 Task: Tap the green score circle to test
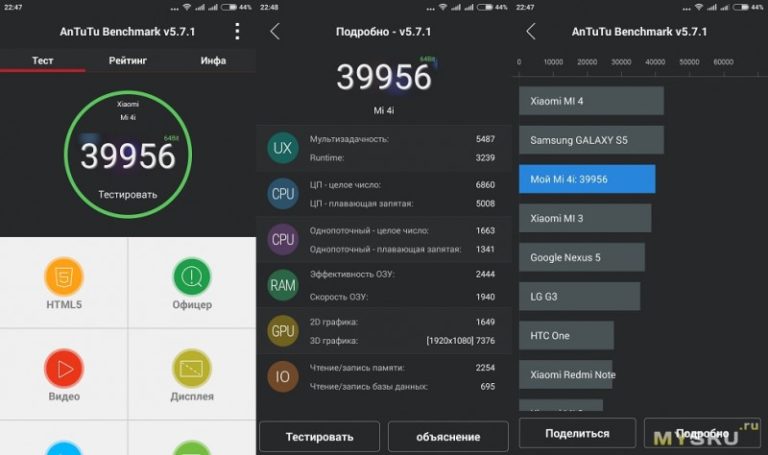point(127,157)
